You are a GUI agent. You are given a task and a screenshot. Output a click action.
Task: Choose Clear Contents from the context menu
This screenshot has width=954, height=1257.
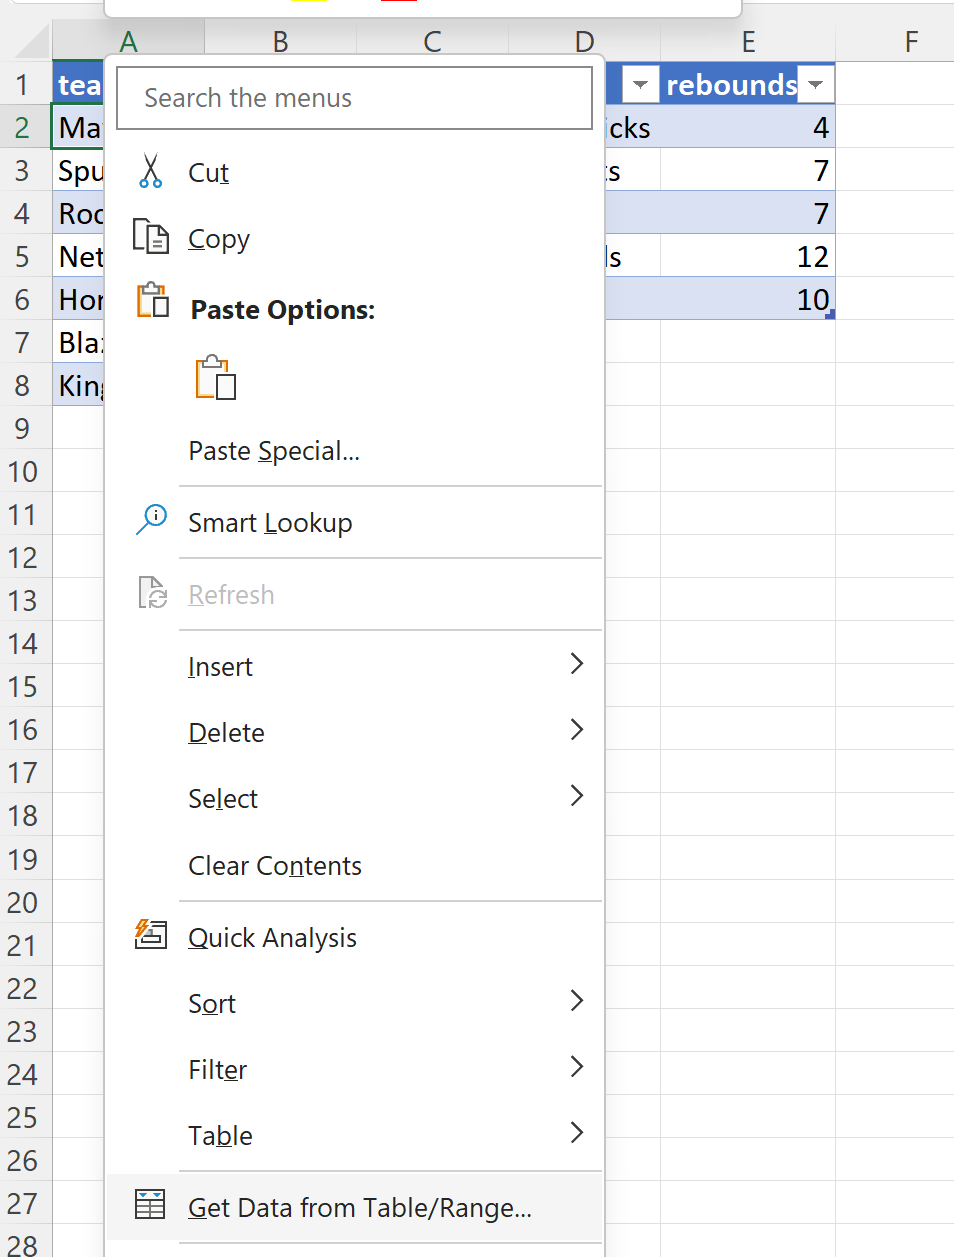click(274, 866)
